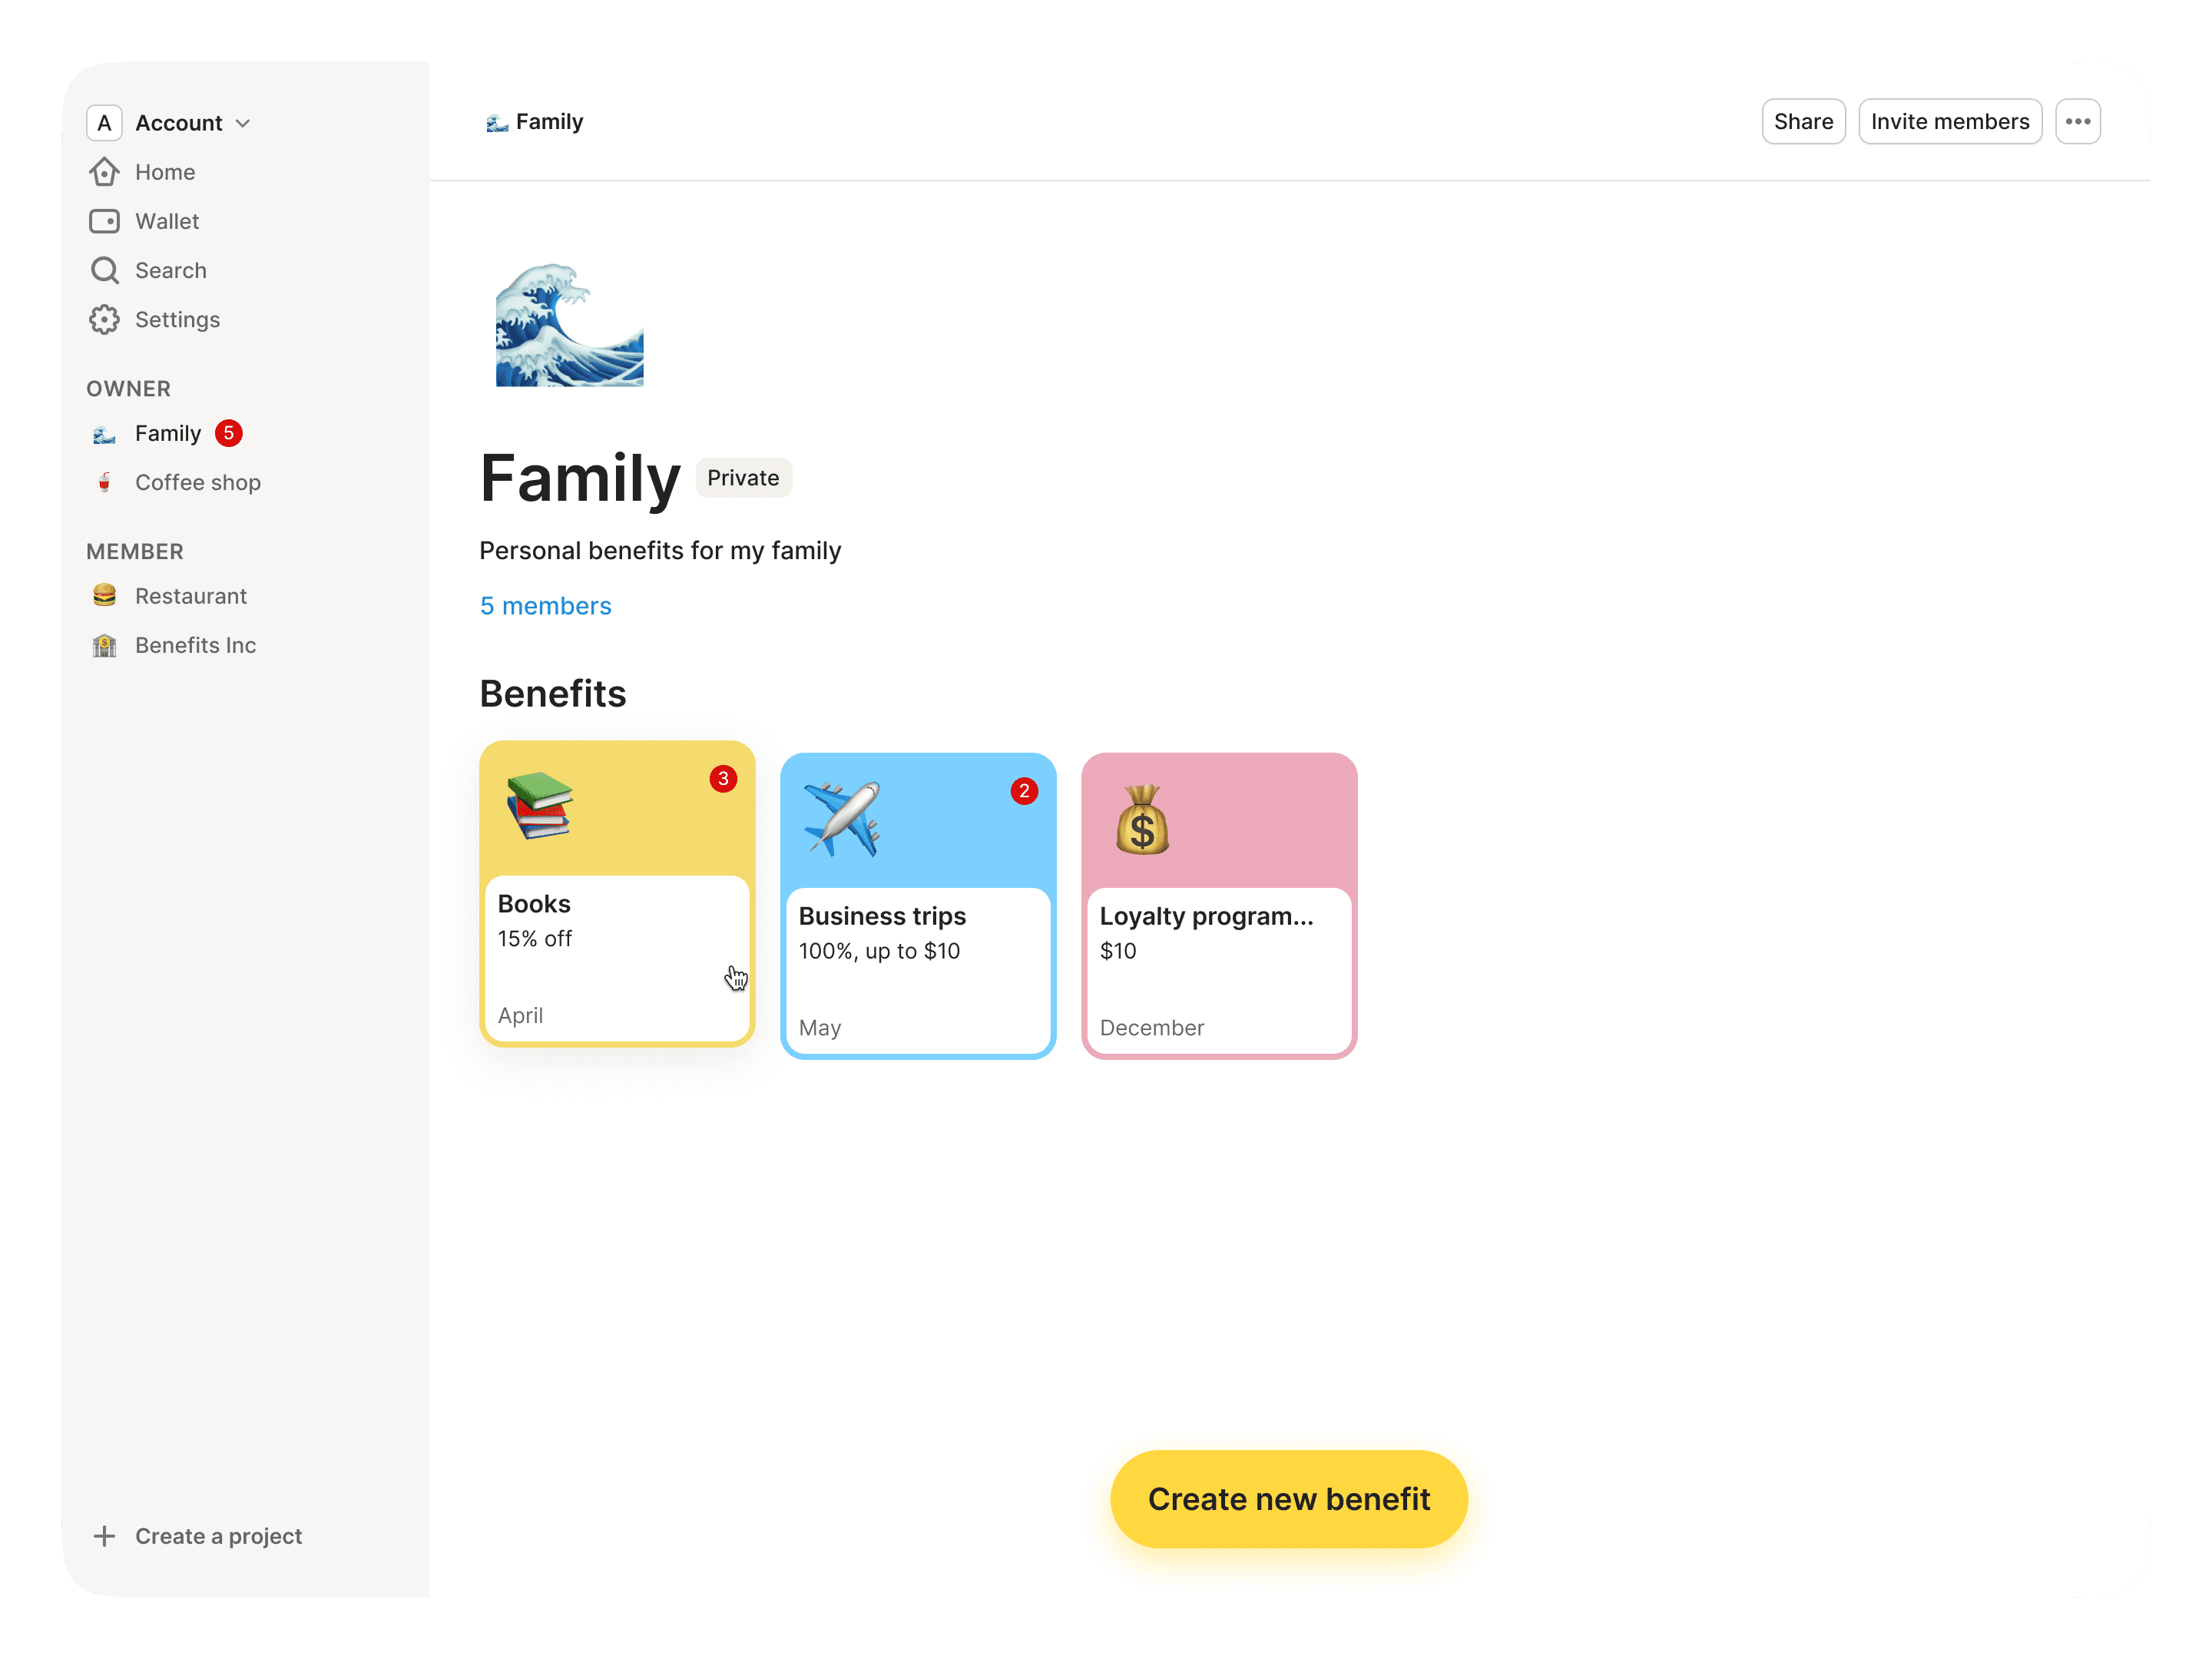The image size is (2212, 1659).
Task: Open Coffee shop project in sidebar
Action: (x=197, y=482)
